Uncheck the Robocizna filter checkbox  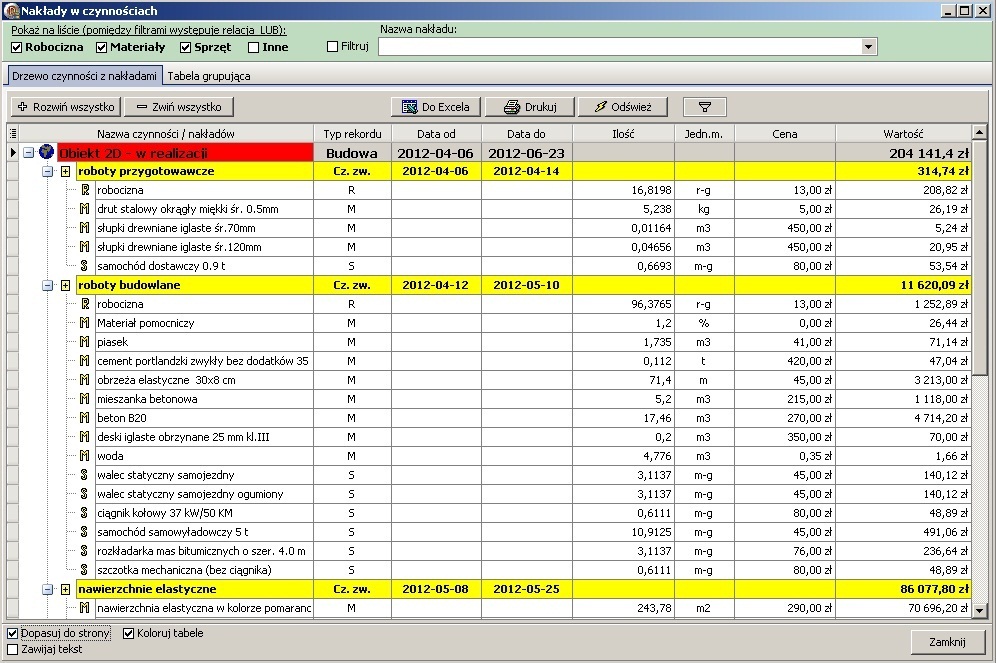(x=17, y=48)
